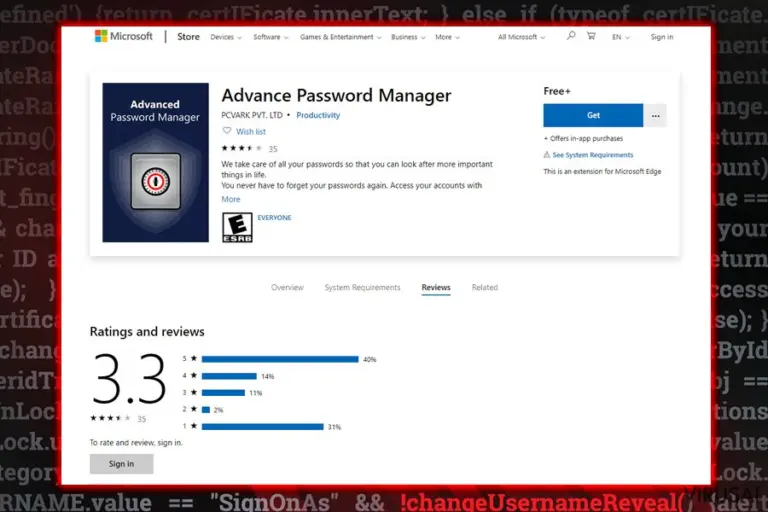Screen dimensions: 768x512
Task: Expand the Games & Entertainment menu
Action: [340, 37]
